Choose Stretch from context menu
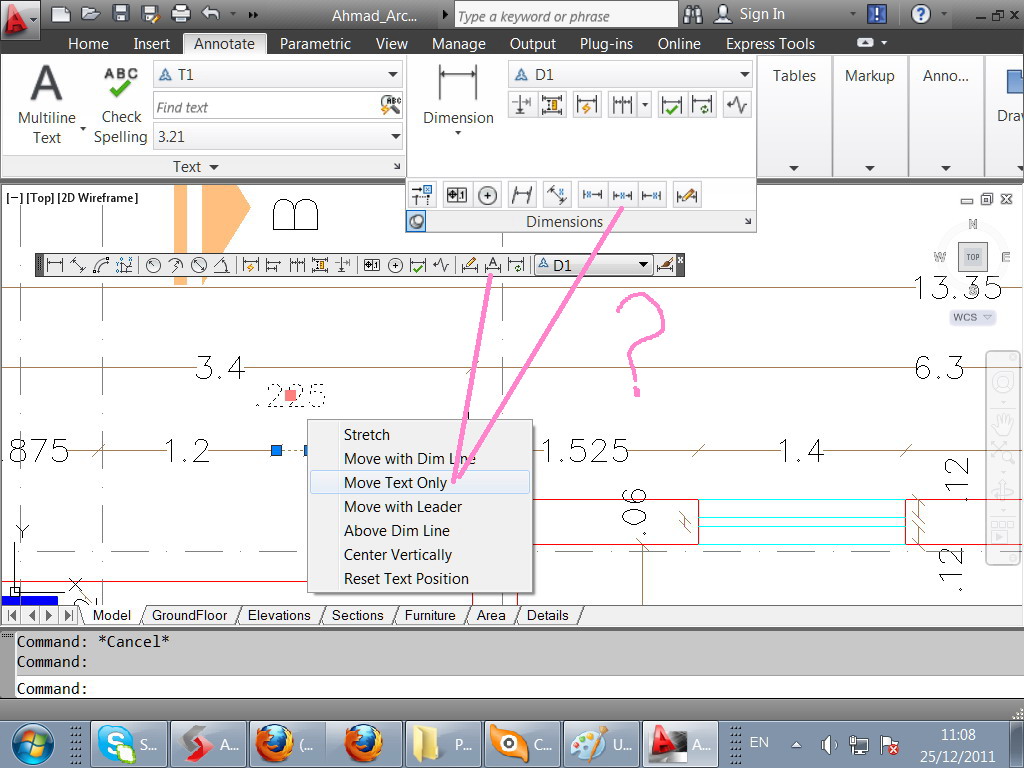This screenshot has height=768, width=1024. [x=419, y=434]
